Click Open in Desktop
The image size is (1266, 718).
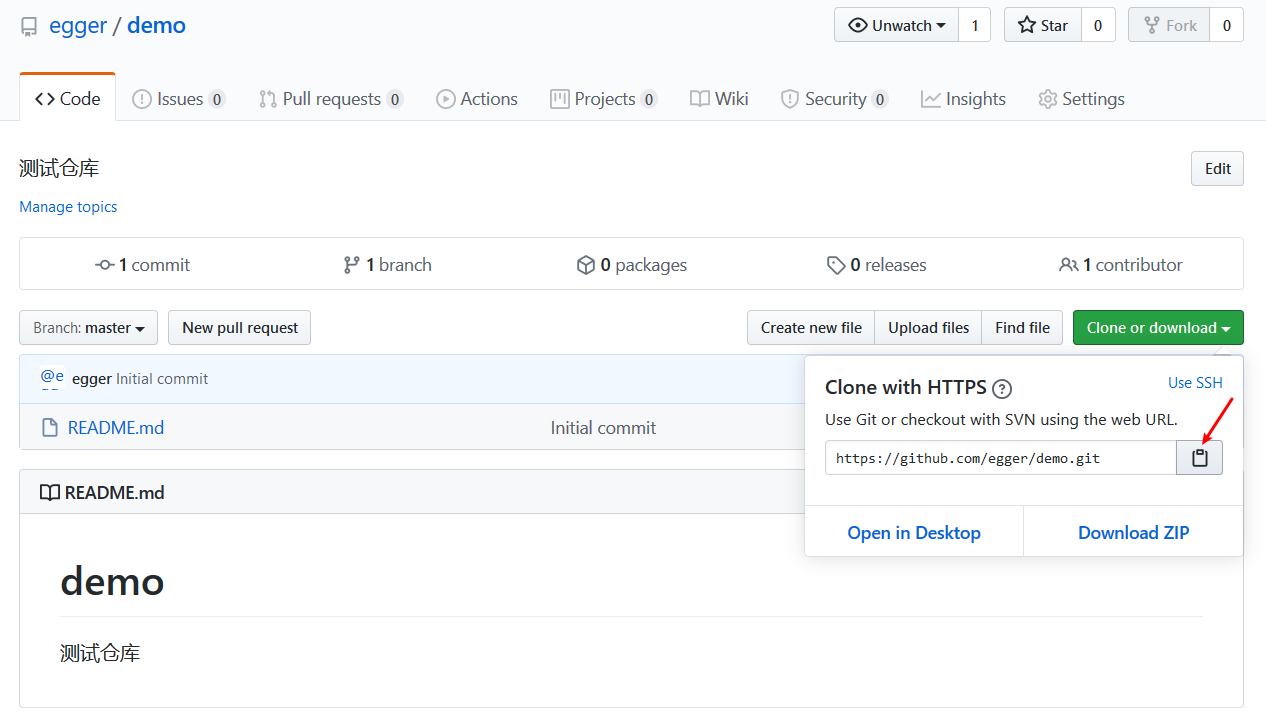click(914, 533)
